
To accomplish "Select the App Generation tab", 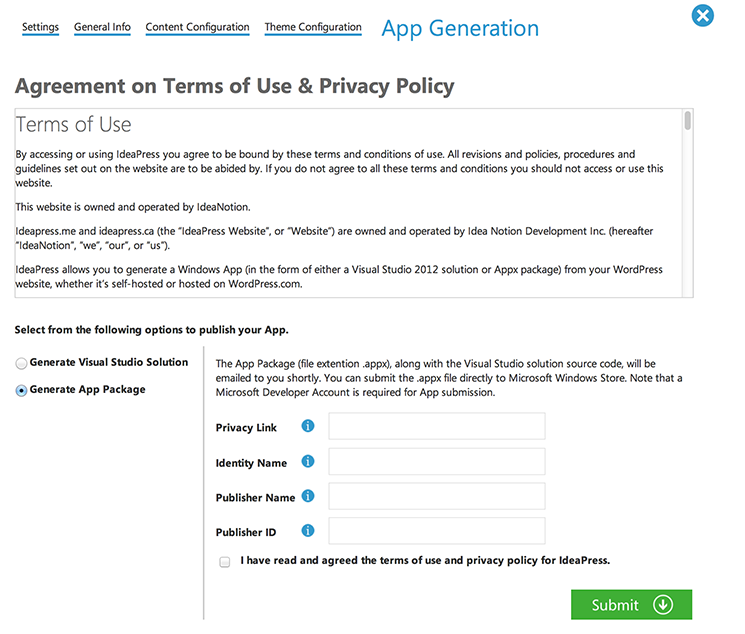I will (x=460, y=29).
